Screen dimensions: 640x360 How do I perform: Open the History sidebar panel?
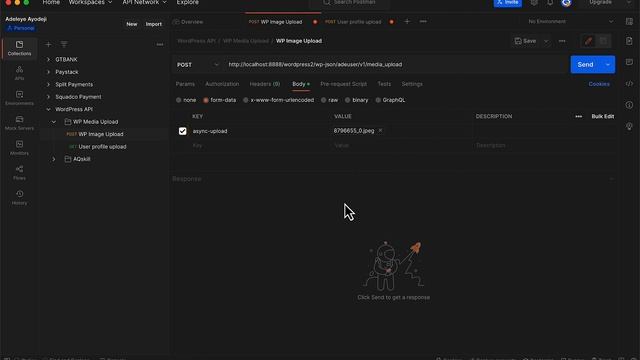tap(19, 198)
